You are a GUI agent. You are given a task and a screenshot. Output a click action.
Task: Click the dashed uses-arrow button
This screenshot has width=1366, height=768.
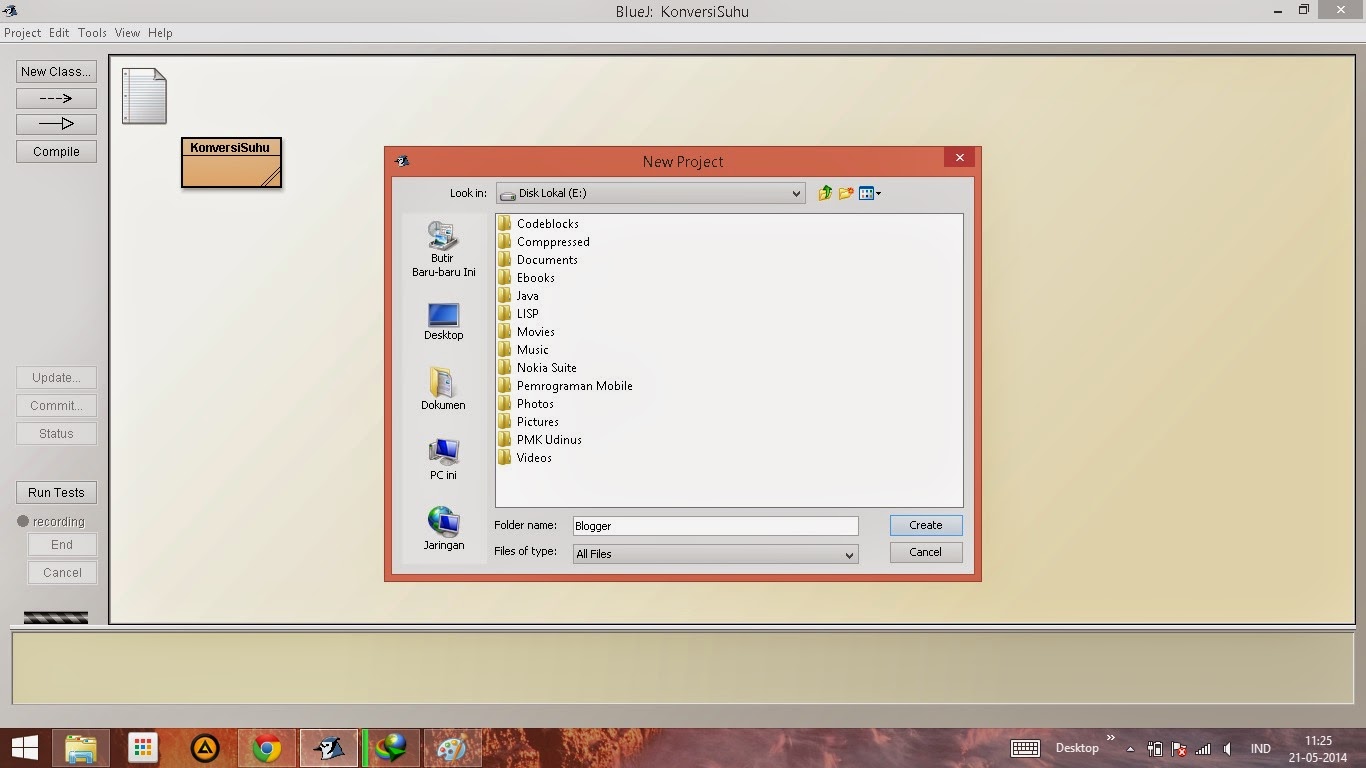[56, 98]
